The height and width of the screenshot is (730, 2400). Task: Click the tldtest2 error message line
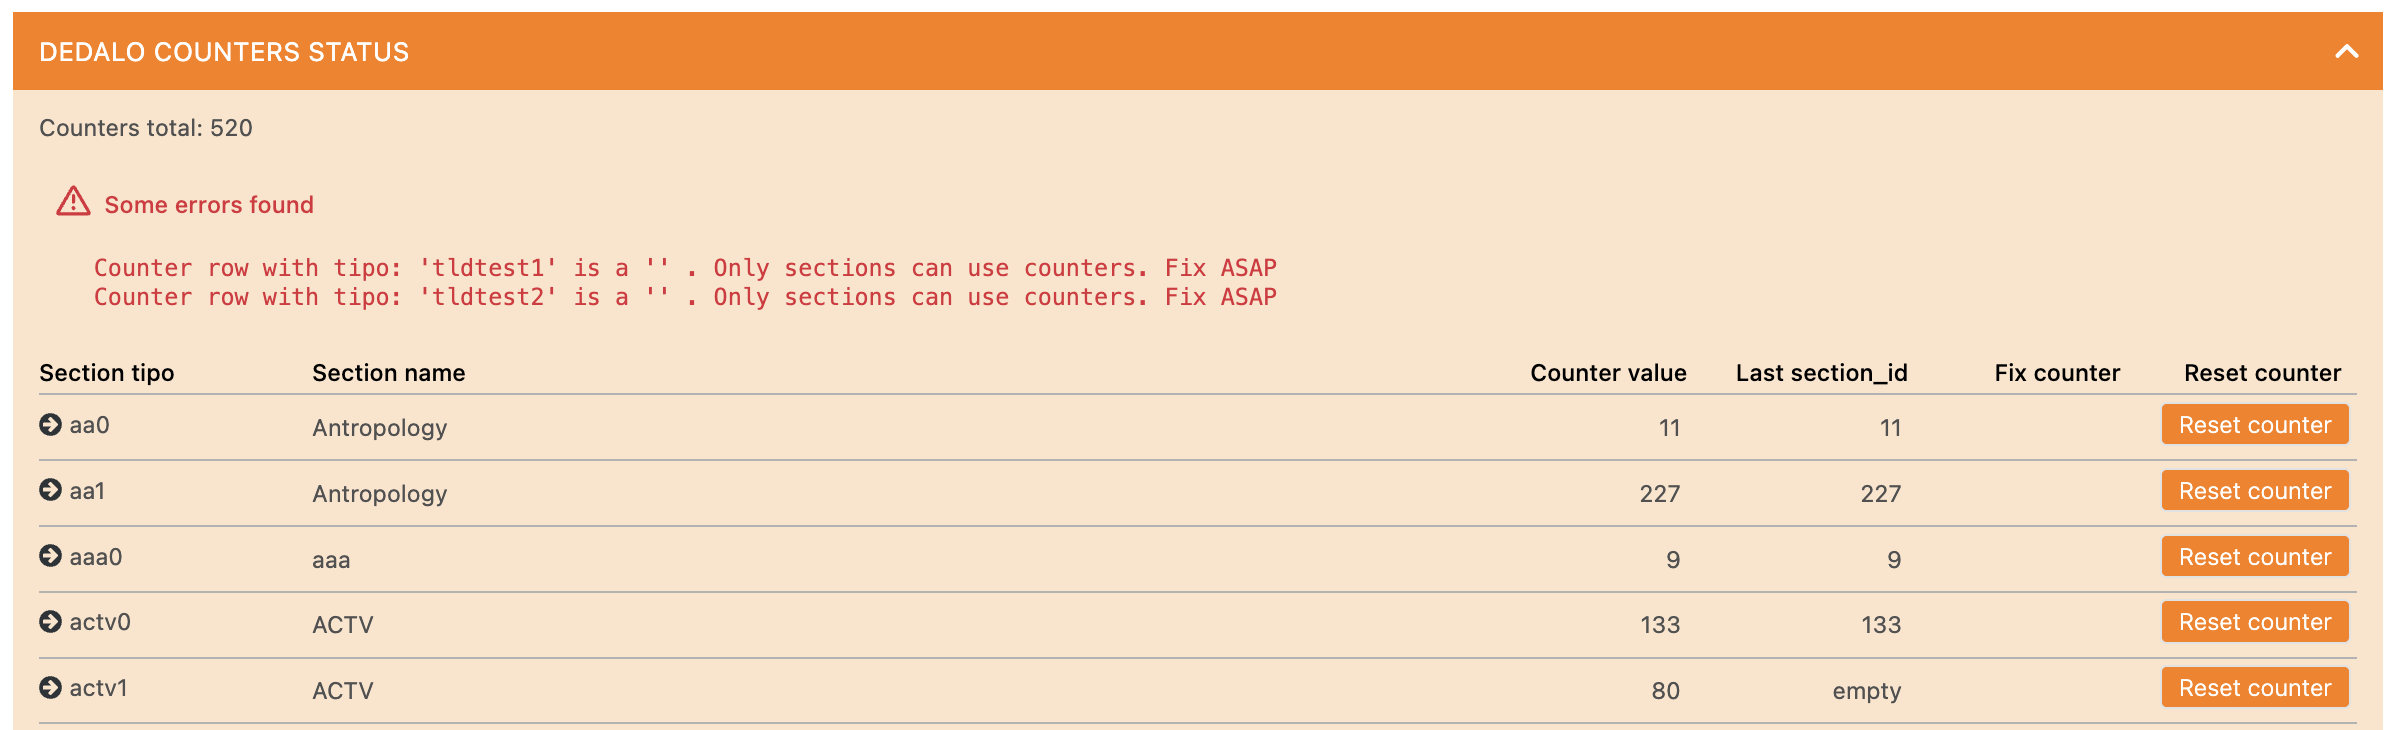pyautogui.click(x=685, y=296)
